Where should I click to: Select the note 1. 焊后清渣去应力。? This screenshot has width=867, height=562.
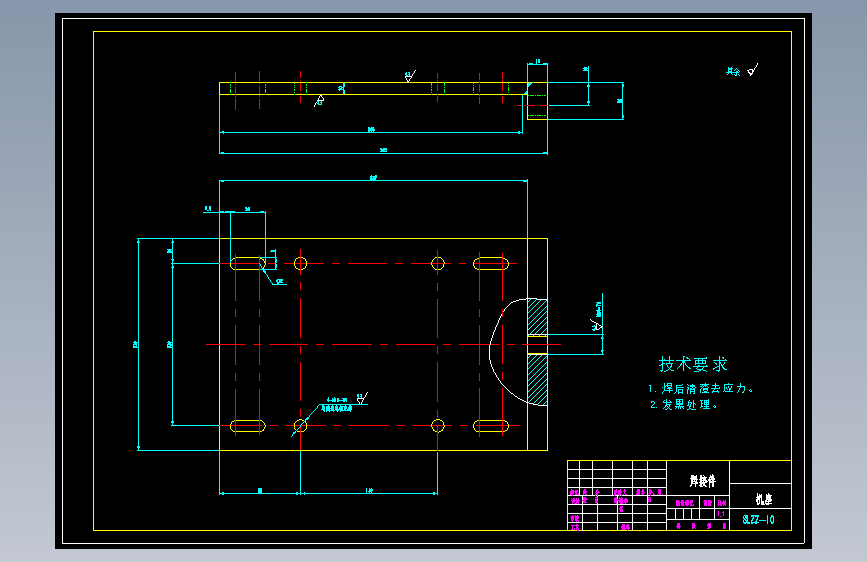(x=701, y=389)
